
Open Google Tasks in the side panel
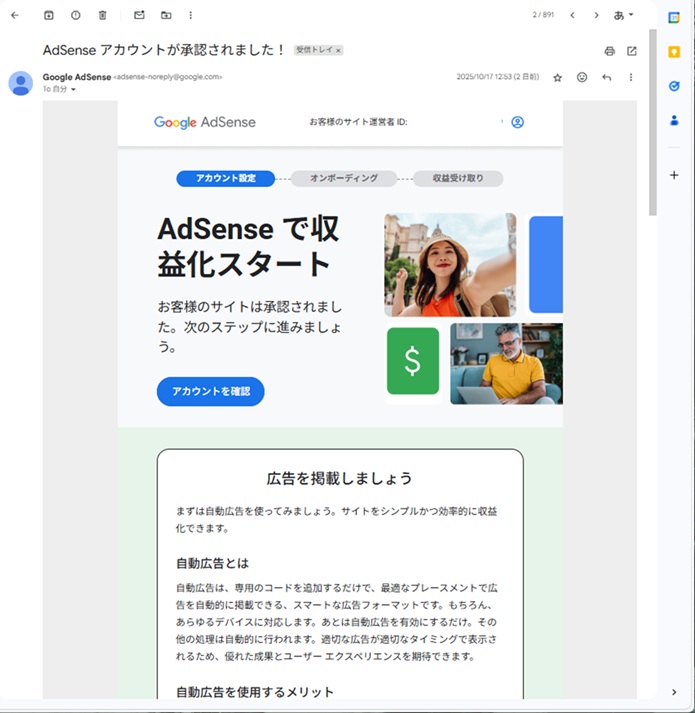click(674, 86)
